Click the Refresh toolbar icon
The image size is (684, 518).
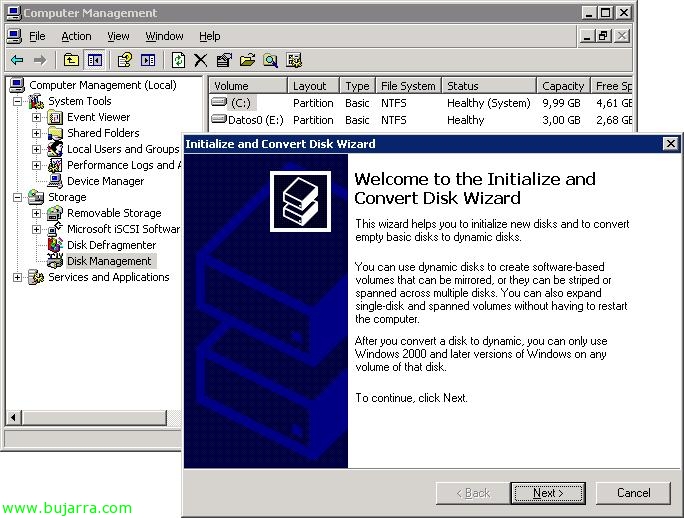[x=178, y=60]
